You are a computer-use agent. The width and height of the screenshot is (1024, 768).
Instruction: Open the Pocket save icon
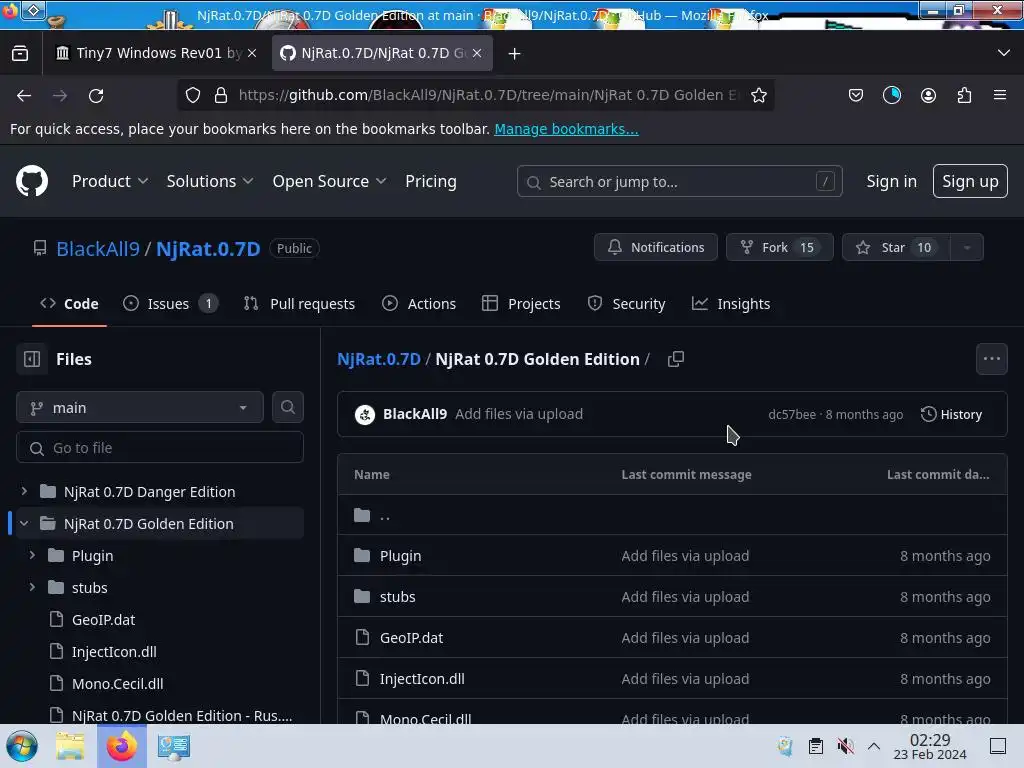point(856,95)
